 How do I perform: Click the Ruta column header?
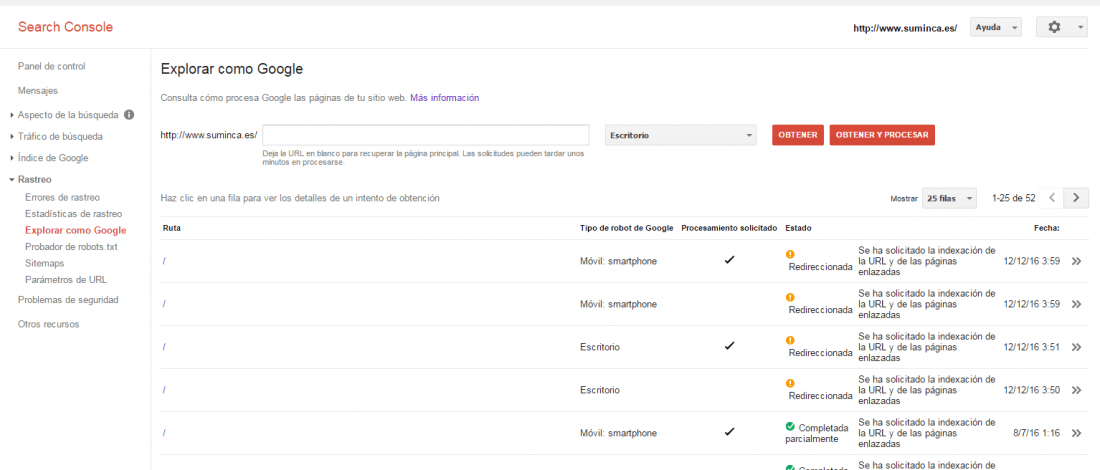pos(172,228)
